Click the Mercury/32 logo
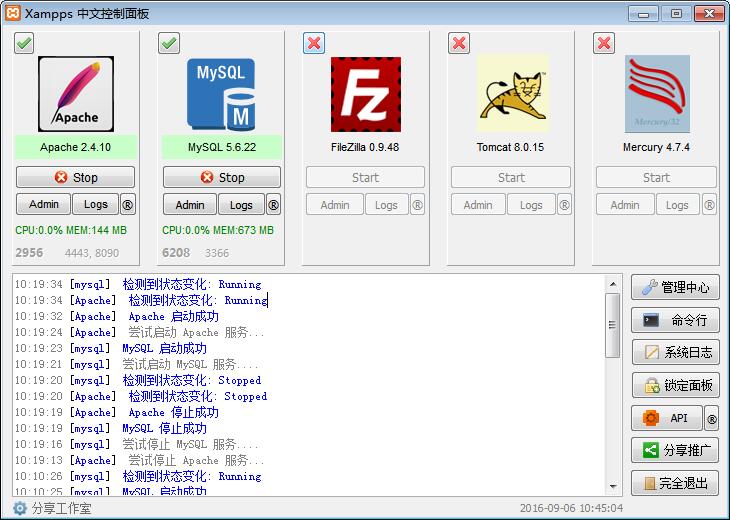Viewport: 730px width, 520px height. [657, 94]
